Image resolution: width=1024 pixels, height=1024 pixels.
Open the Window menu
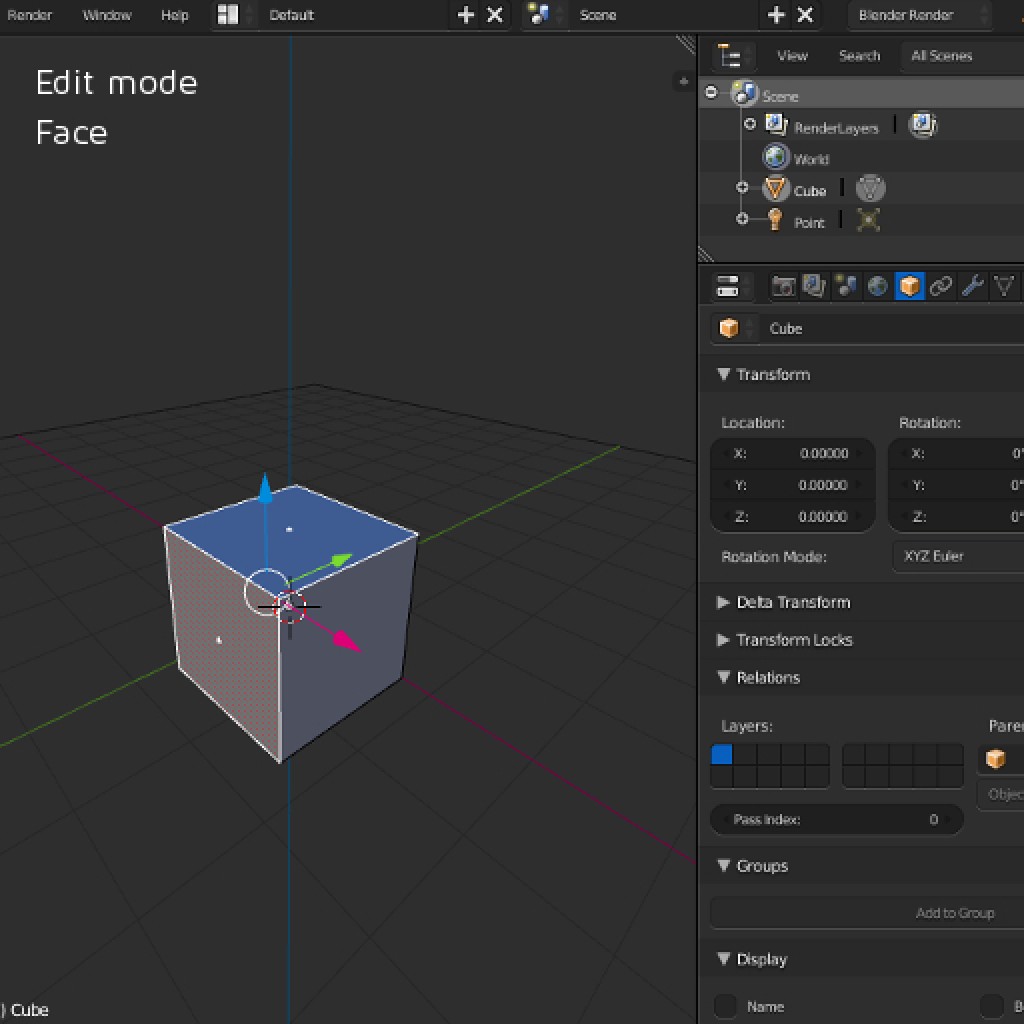(106, 15)
